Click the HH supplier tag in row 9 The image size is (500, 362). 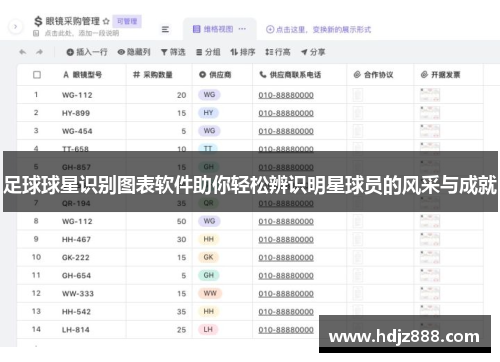tap(209, 239)
